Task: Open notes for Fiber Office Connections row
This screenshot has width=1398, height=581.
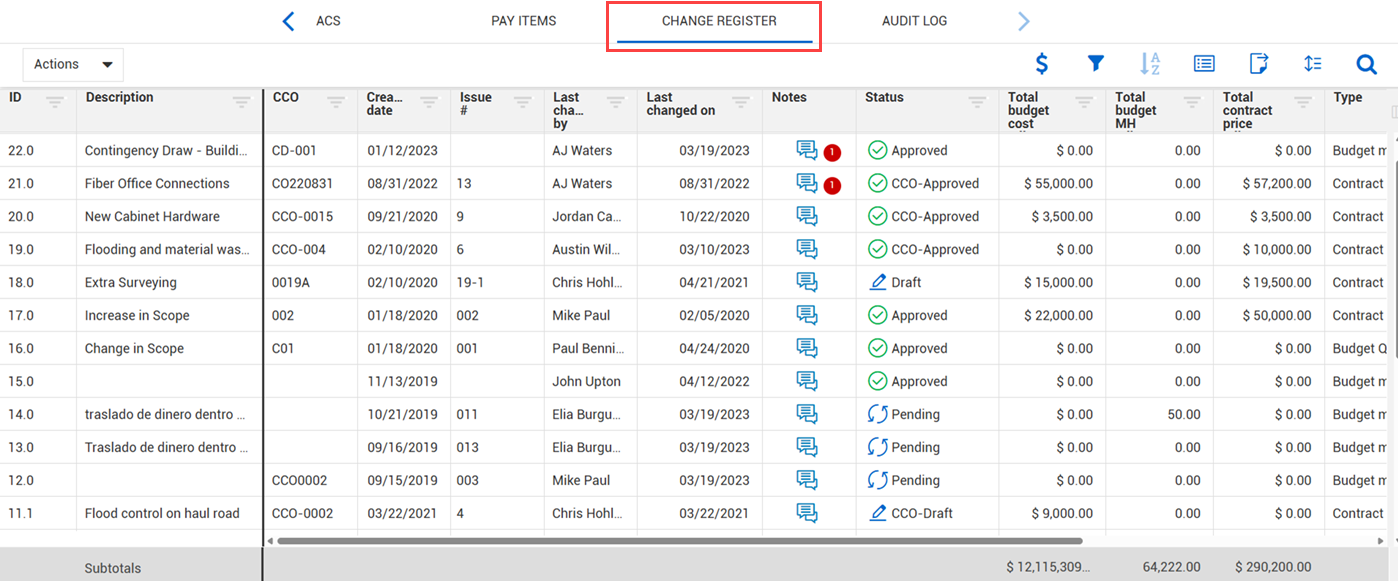Action: tap(807, 183)
